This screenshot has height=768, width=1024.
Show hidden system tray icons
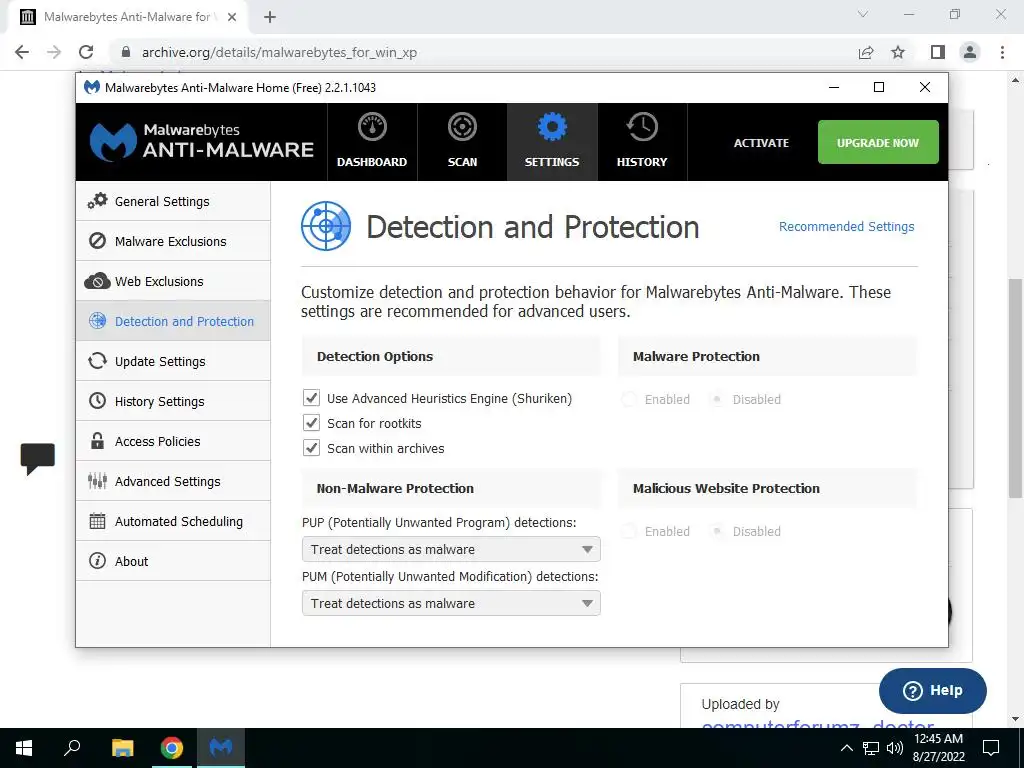(x=846, y=748)
